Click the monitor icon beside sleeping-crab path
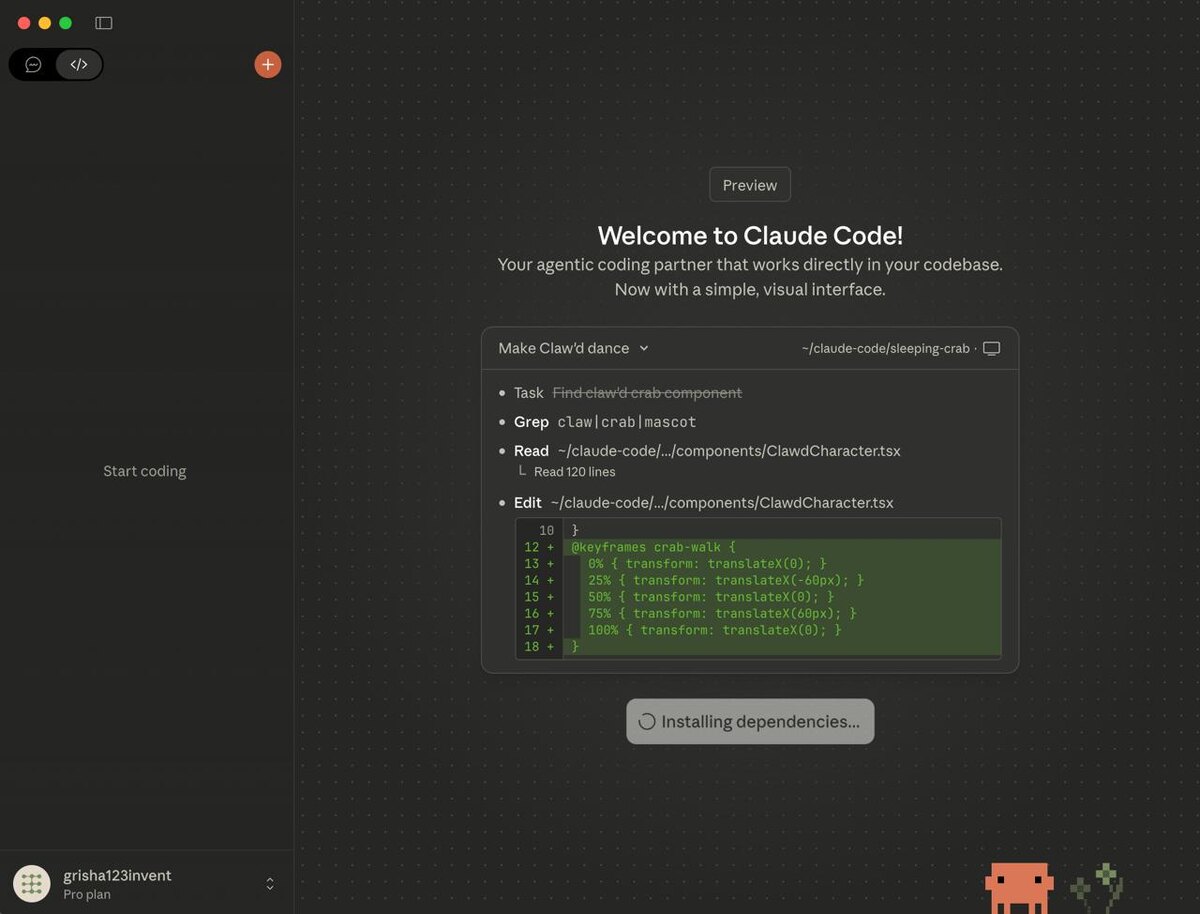Image resolution: width=1200 pixels, height=914 pixels. pos(991,348)
